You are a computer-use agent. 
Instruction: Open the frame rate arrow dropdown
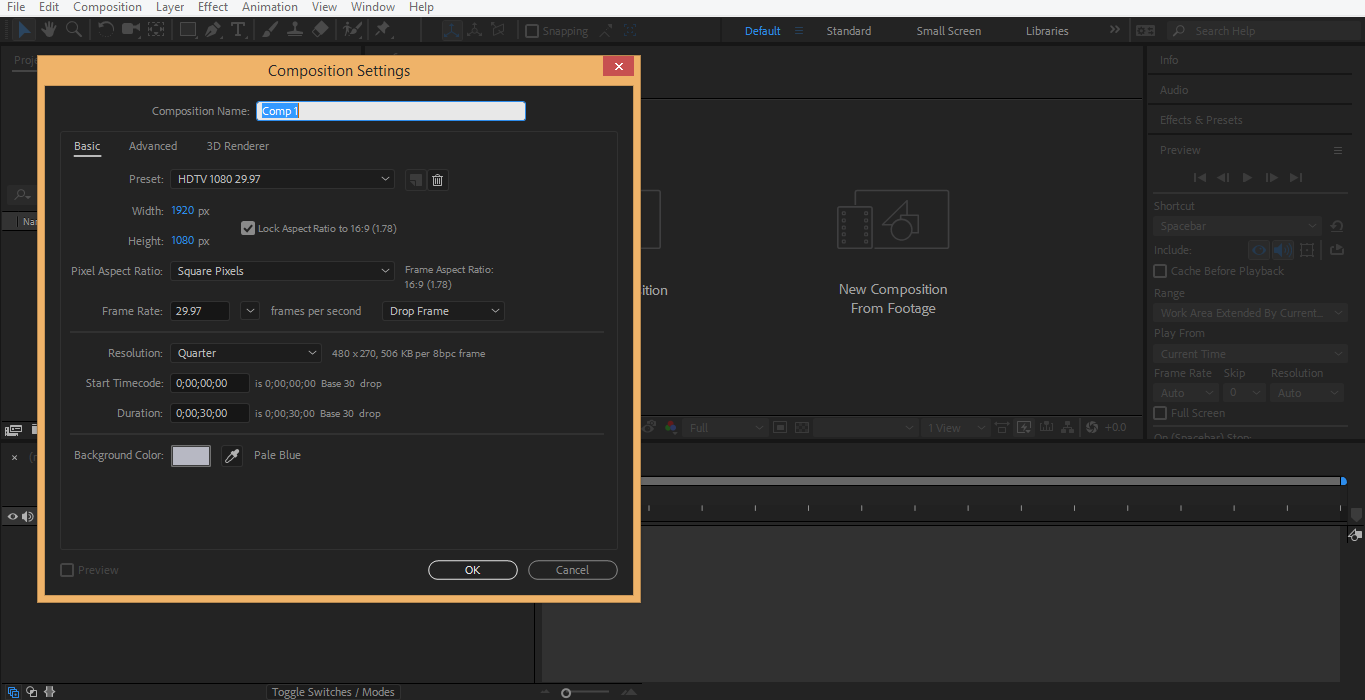(x=251, y=311)
